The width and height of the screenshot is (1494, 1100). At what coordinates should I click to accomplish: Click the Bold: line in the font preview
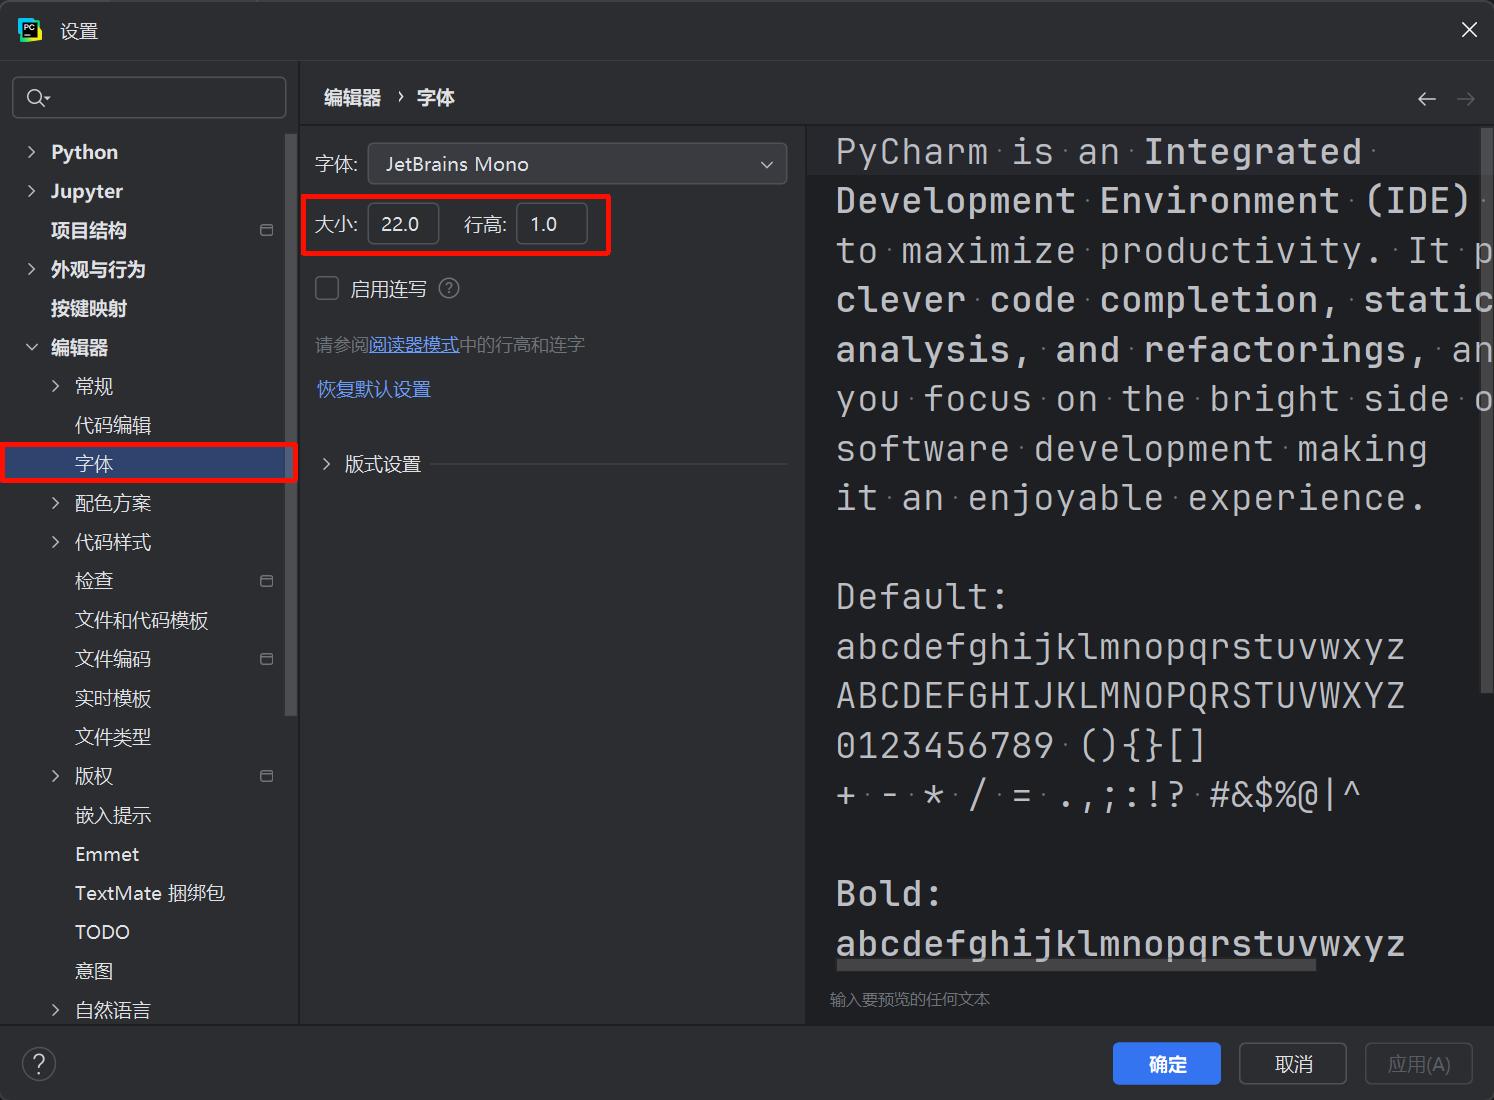point(889,894)
